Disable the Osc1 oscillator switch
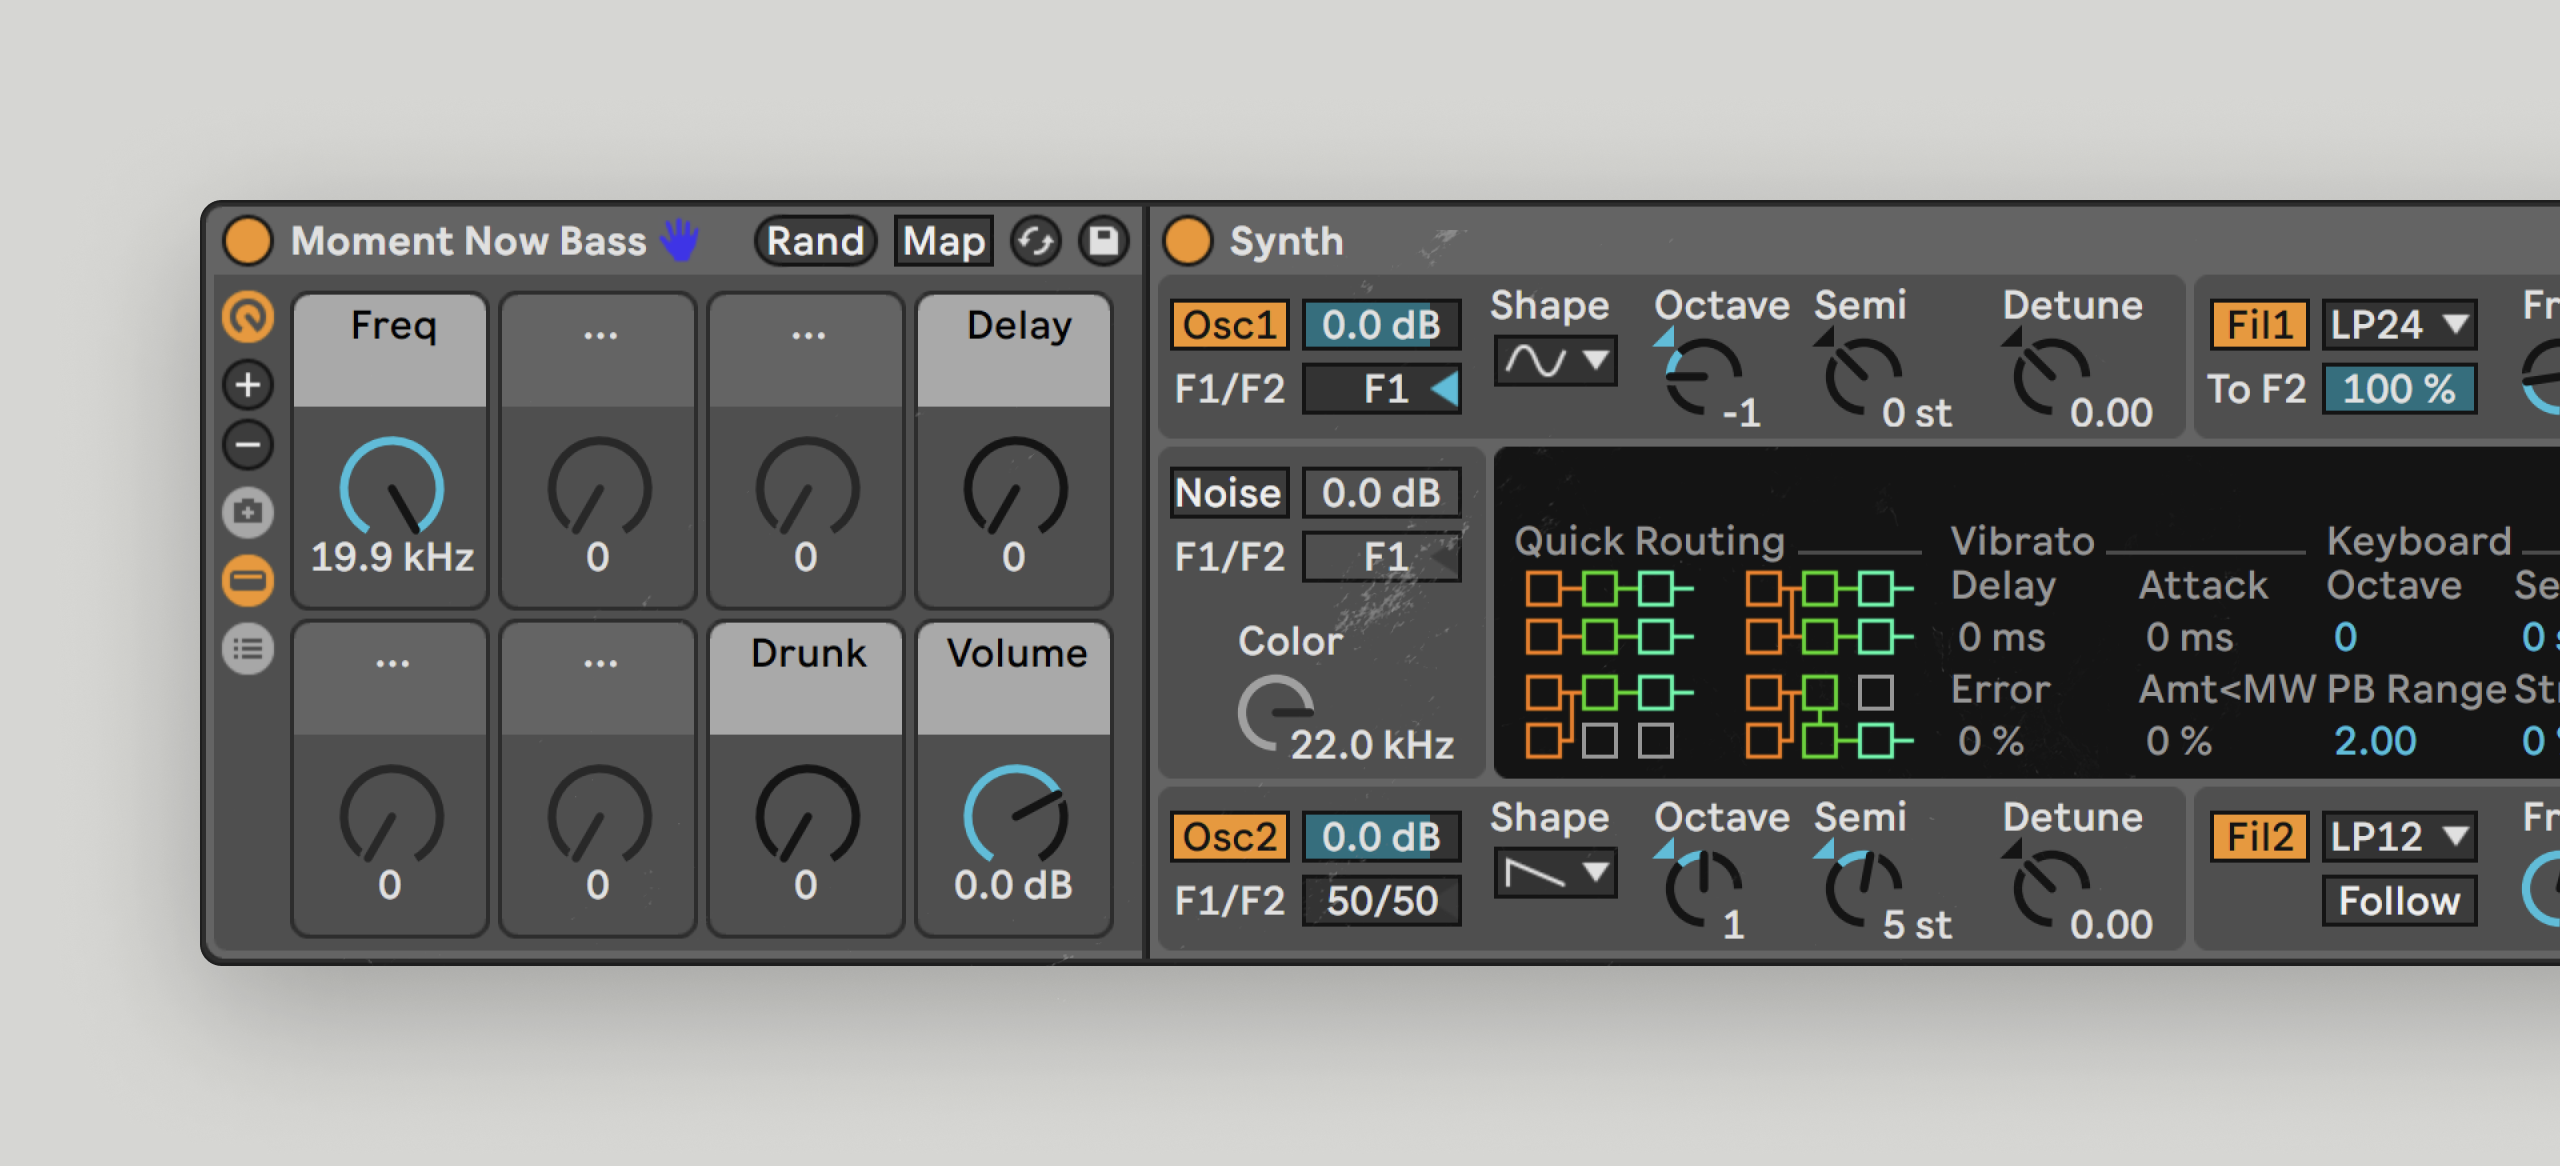The height and width of the screenshot is (1166, 2560). click(x=1229, y=325)
